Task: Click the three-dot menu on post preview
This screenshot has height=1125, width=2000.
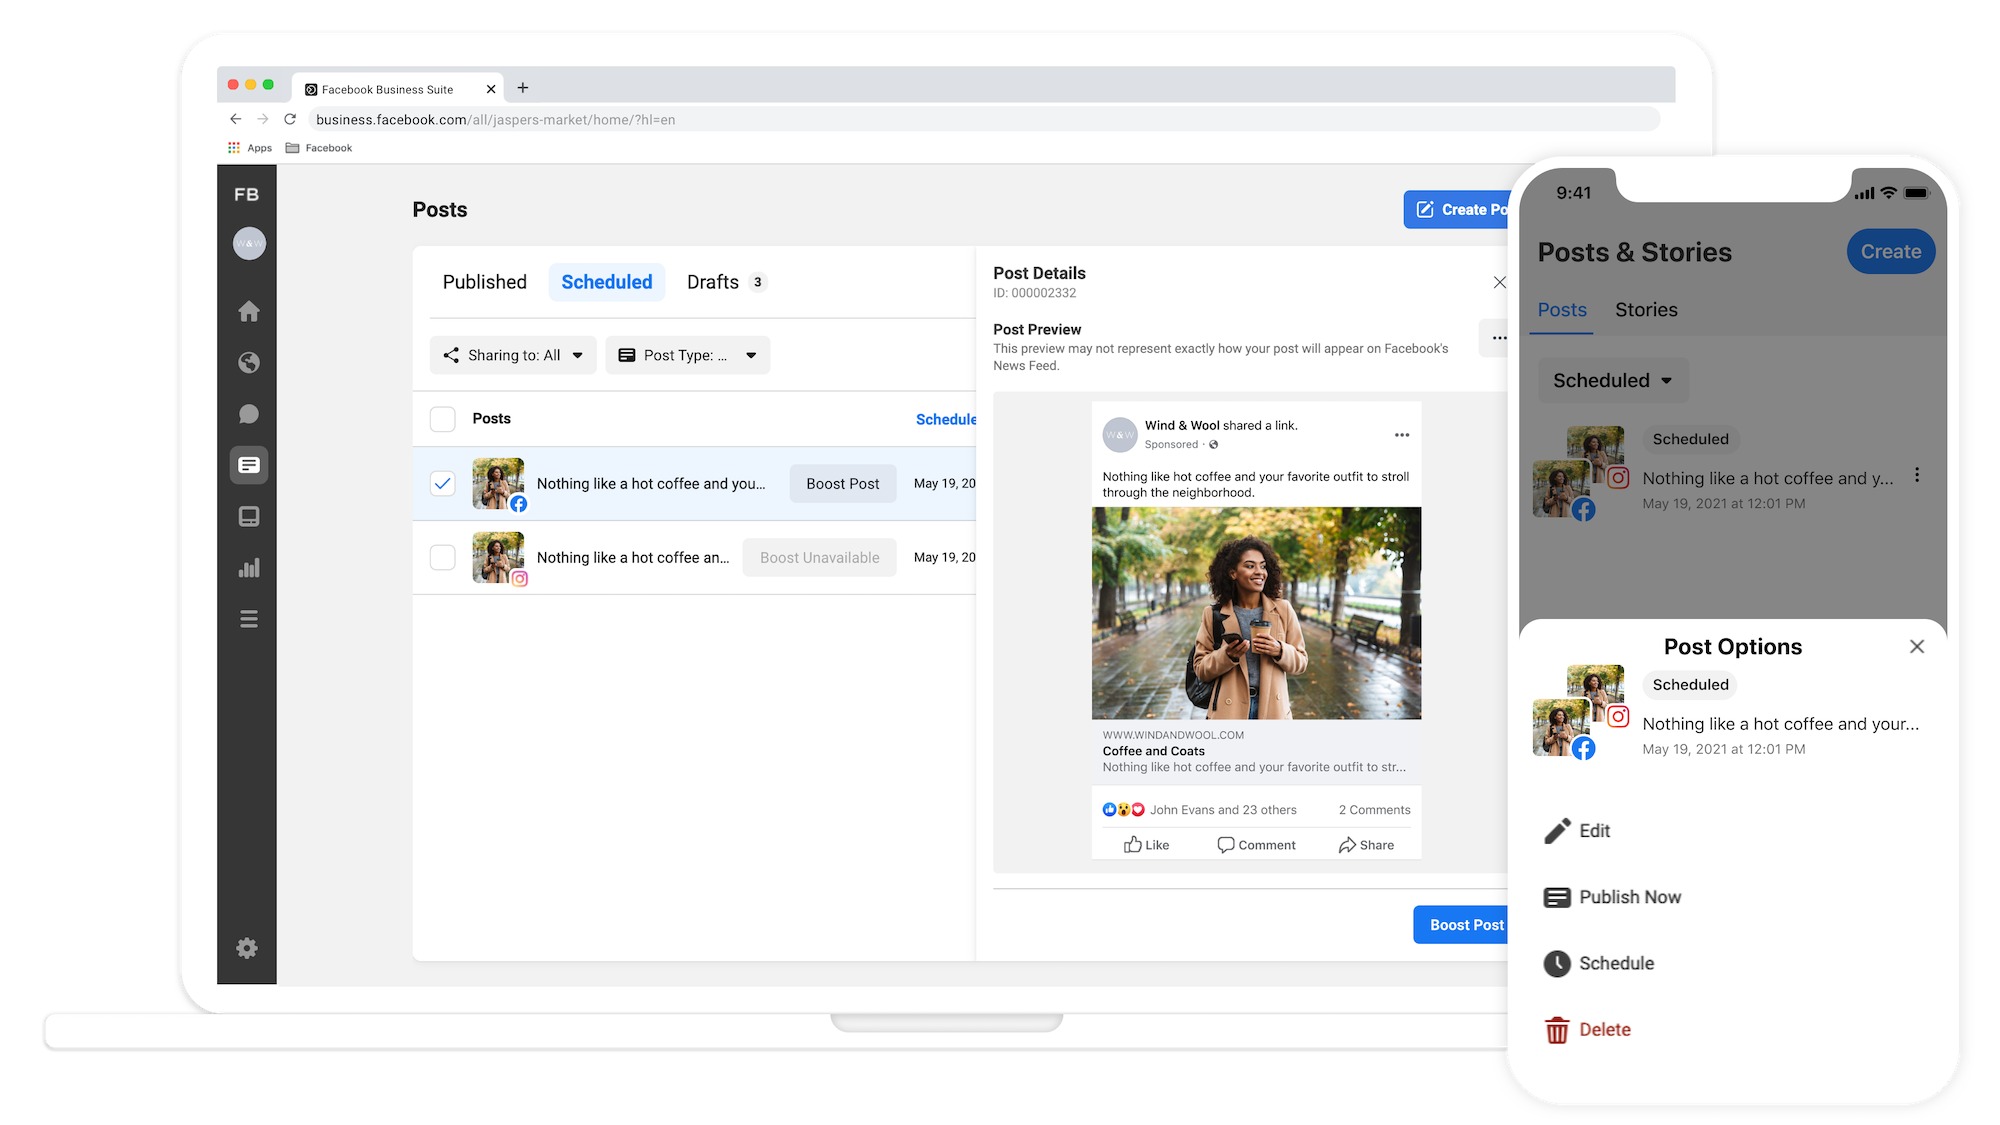Action: [1401, 435]
